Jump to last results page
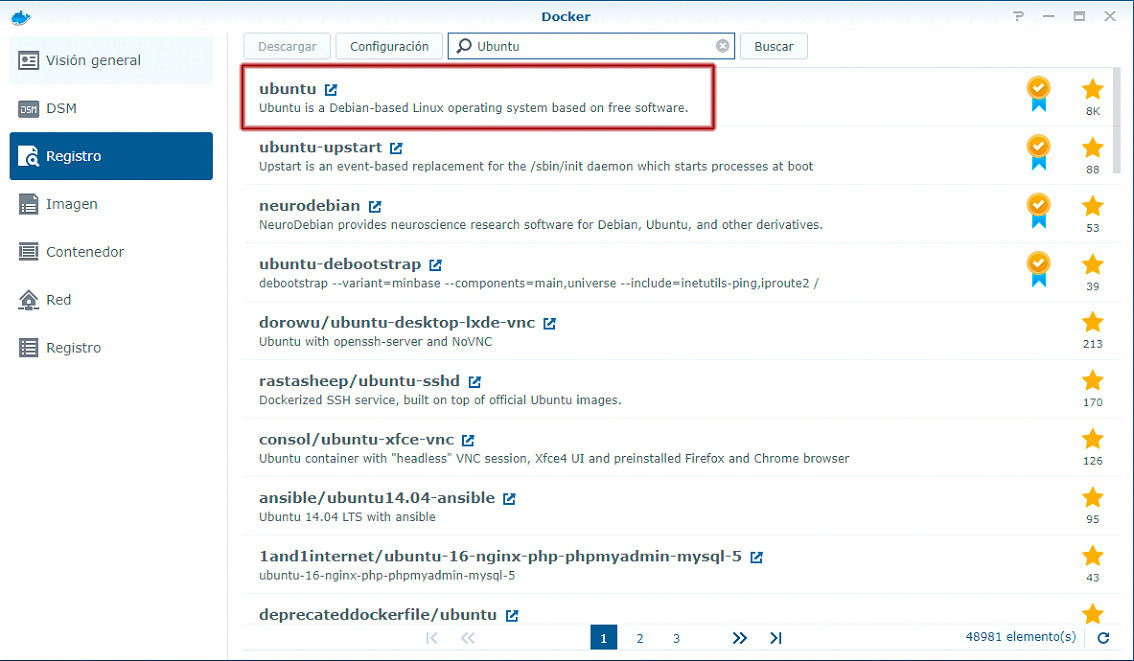Viewport: 1134px width, 661px height. (x=775, y=638)
